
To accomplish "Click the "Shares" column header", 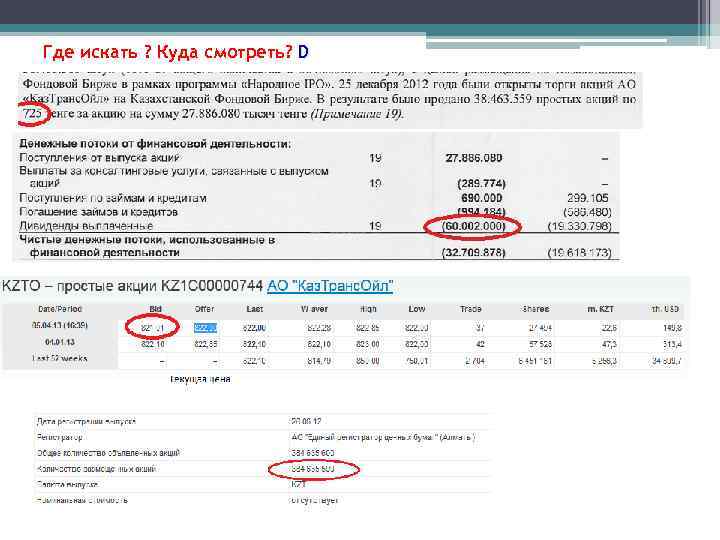I will point(535,309).
